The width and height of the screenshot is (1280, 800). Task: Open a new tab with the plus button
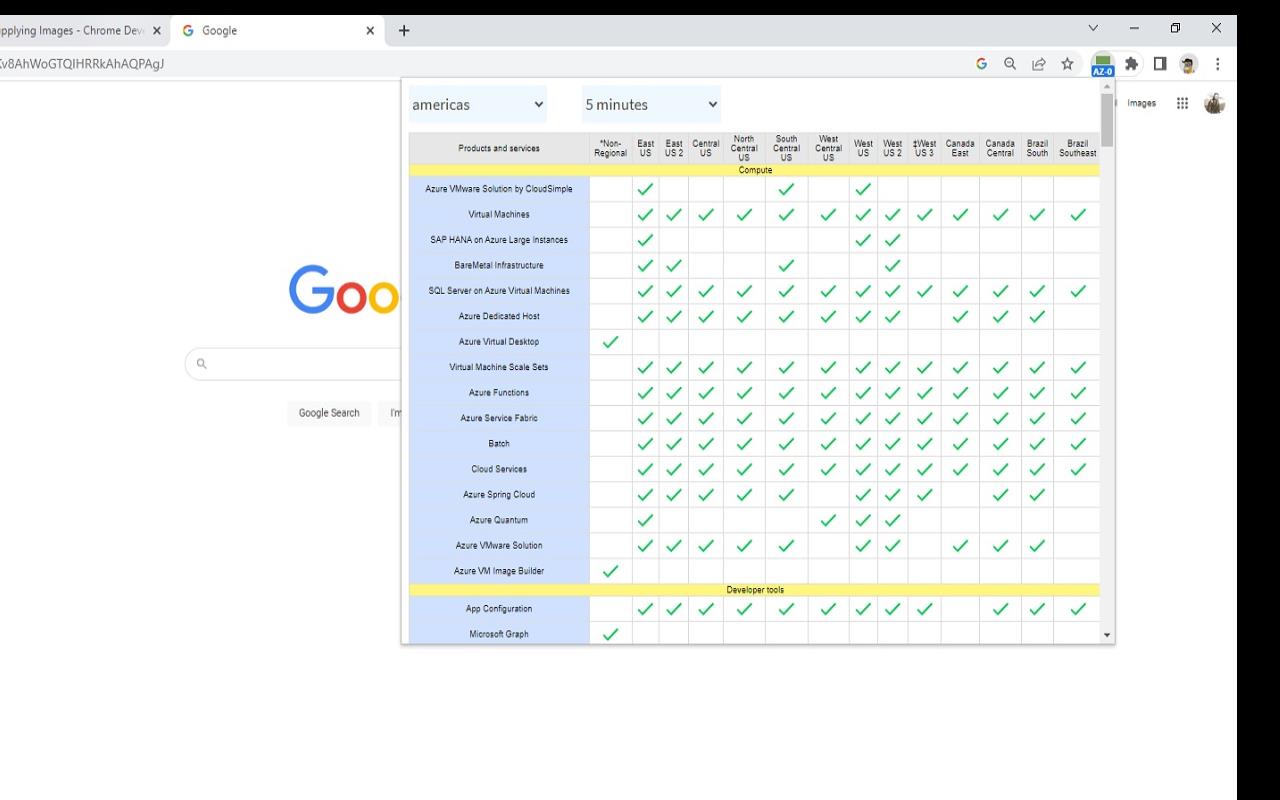pyautogui.click(x=404, y=30)
